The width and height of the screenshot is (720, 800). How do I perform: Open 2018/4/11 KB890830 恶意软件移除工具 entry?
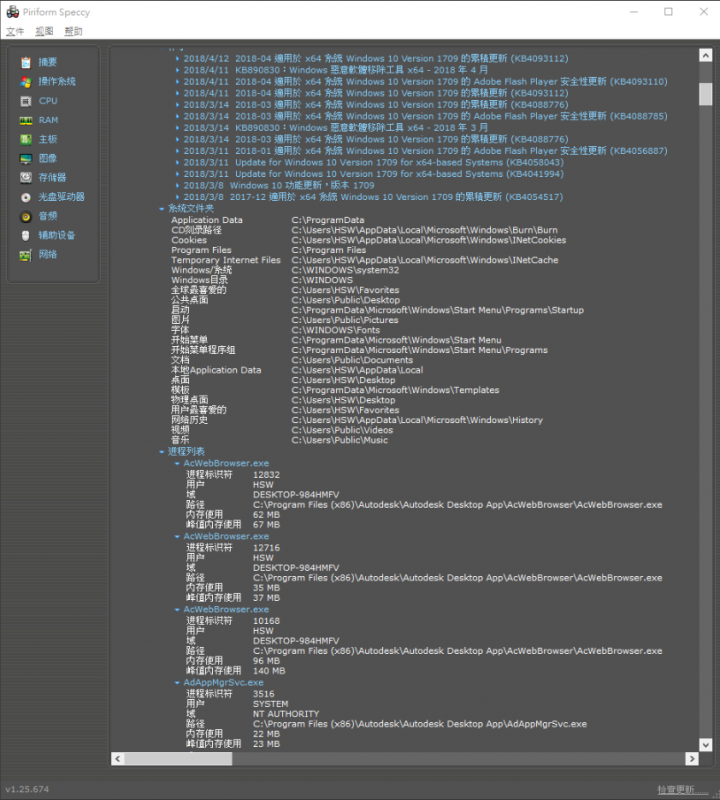click(336, 70)
